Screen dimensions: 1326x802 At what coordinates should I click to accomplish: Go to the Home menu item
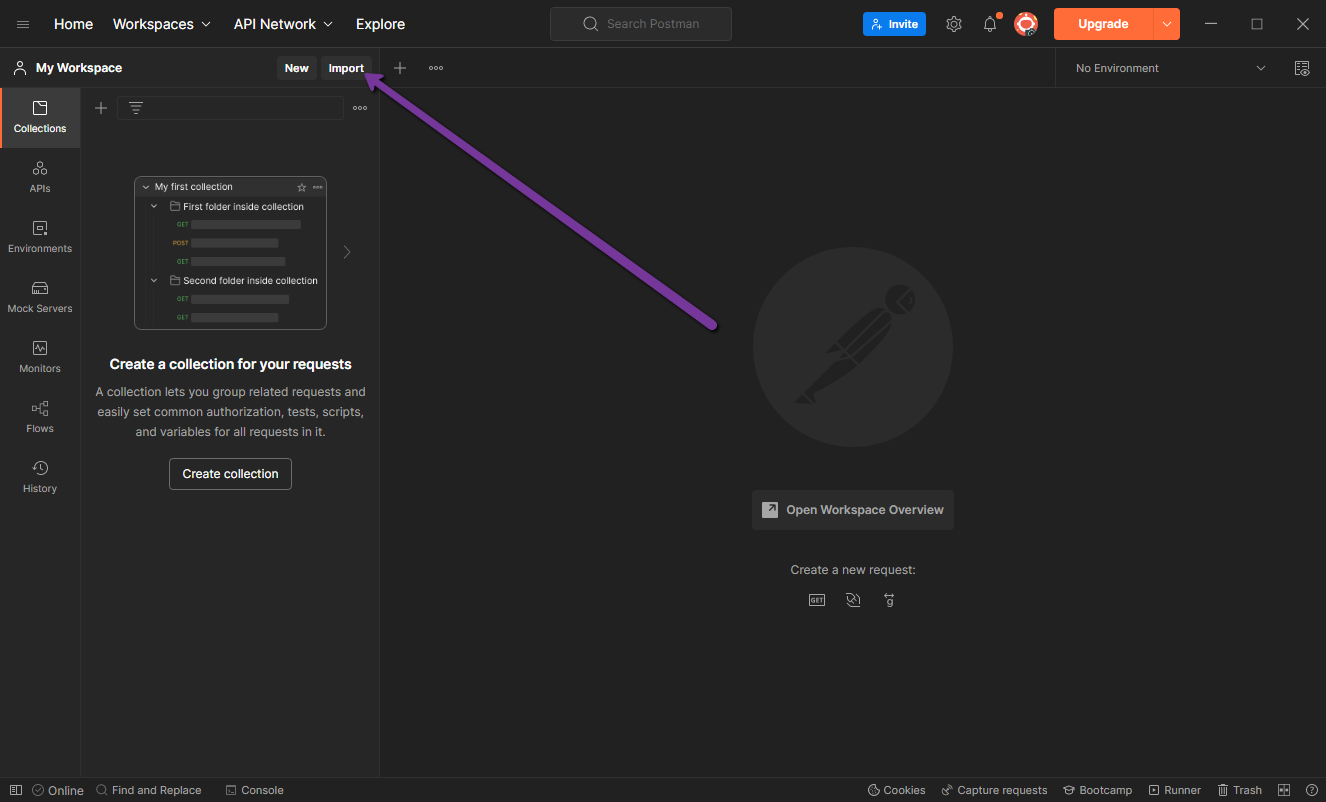[x=73, y=24]
